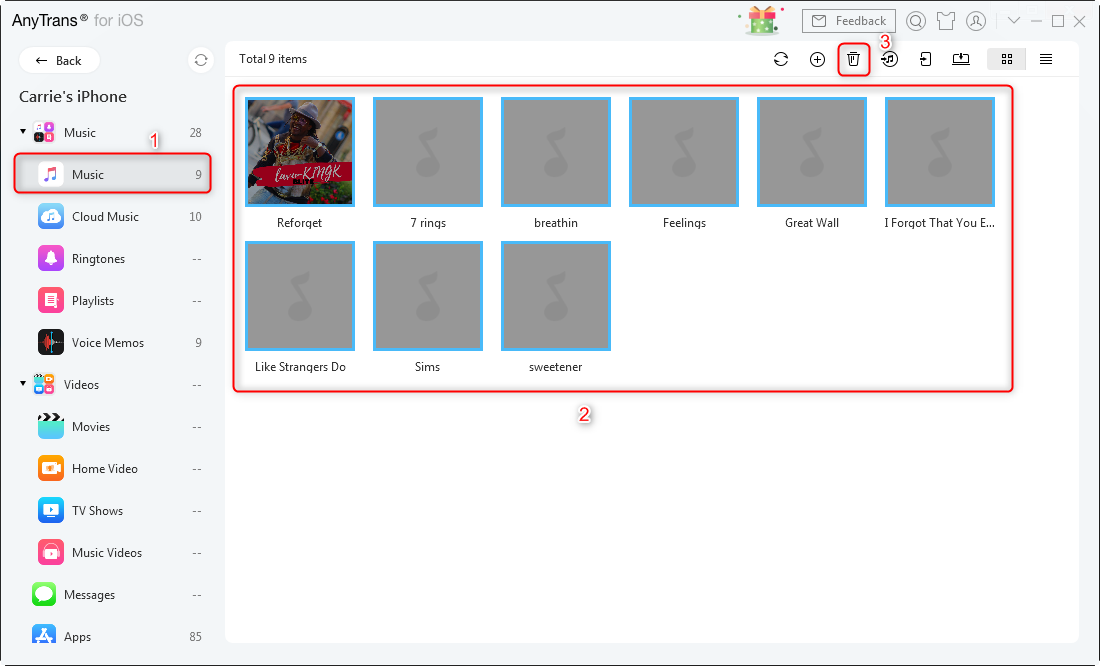Open Playlists in sidebar

pos(112,300)
